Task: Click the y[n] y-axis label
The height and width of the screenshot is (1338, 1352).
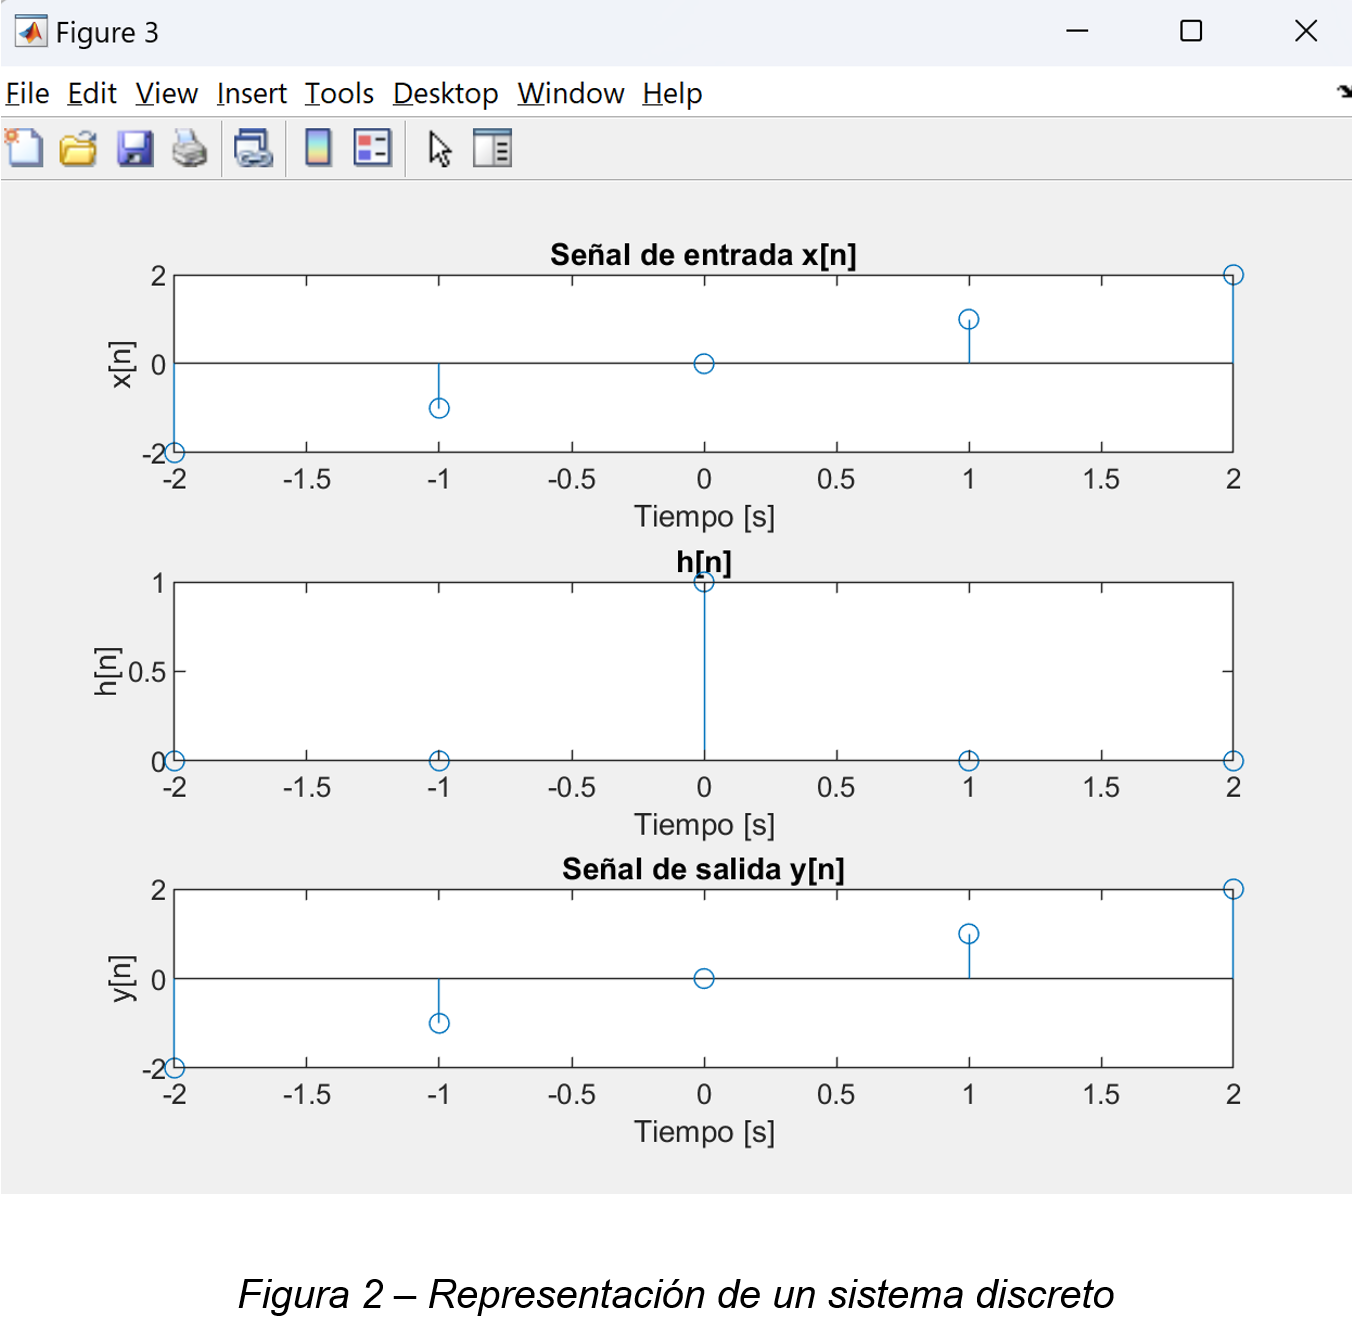Action: click(121, 978)
